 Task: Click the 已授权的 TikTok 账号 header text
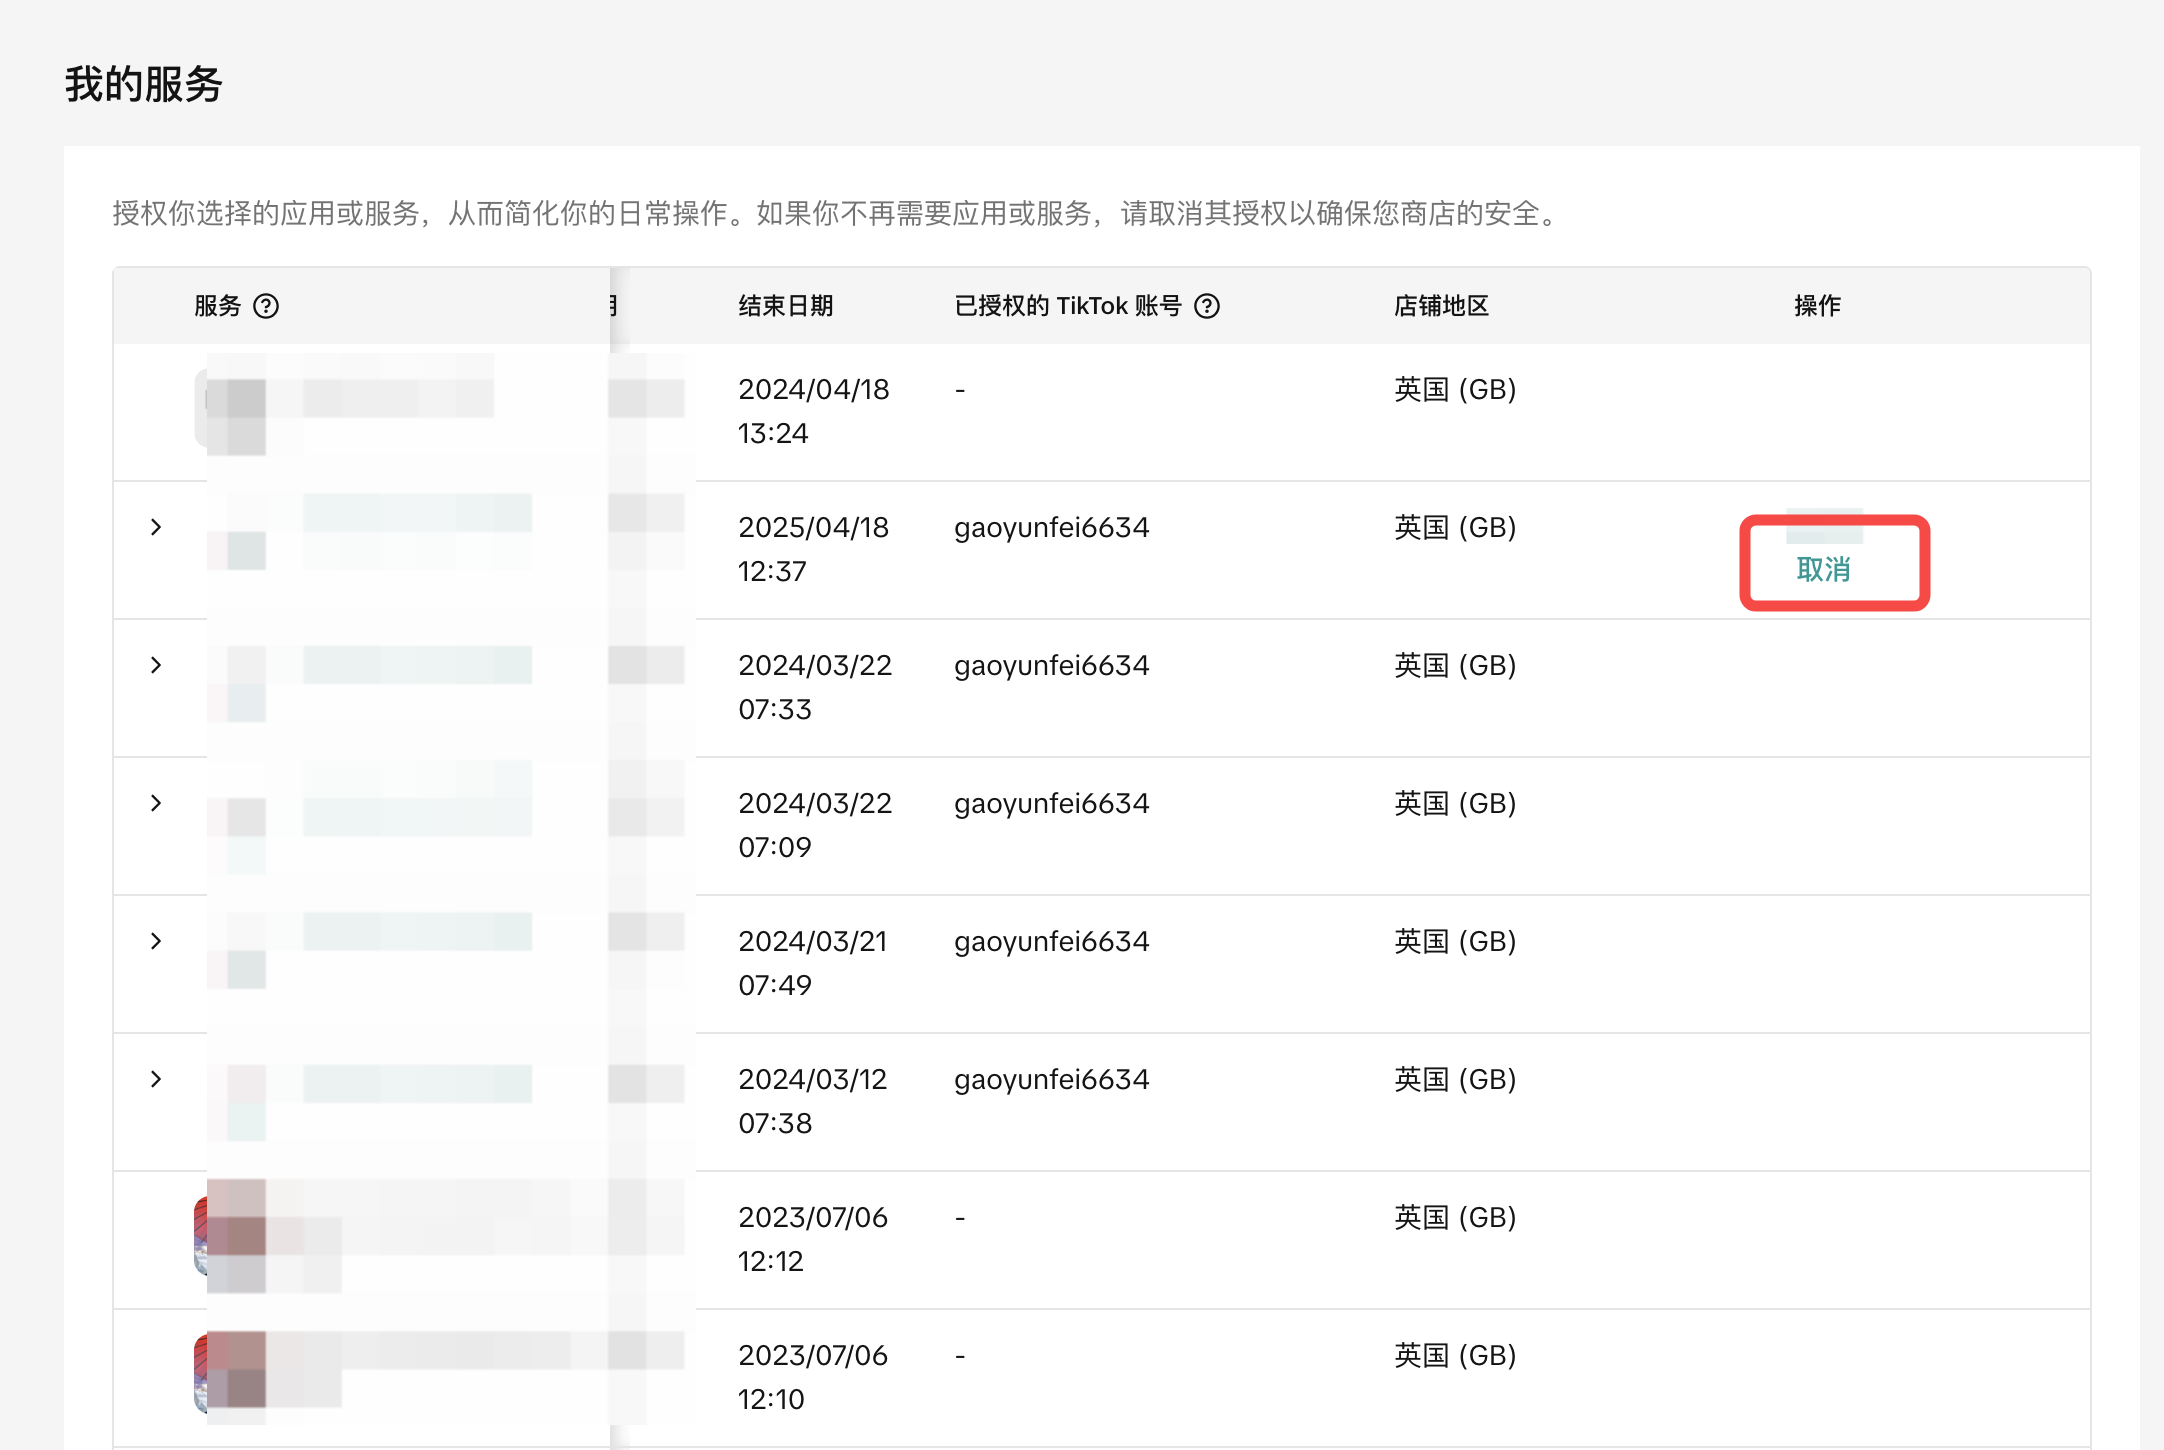click(1067, 306)
